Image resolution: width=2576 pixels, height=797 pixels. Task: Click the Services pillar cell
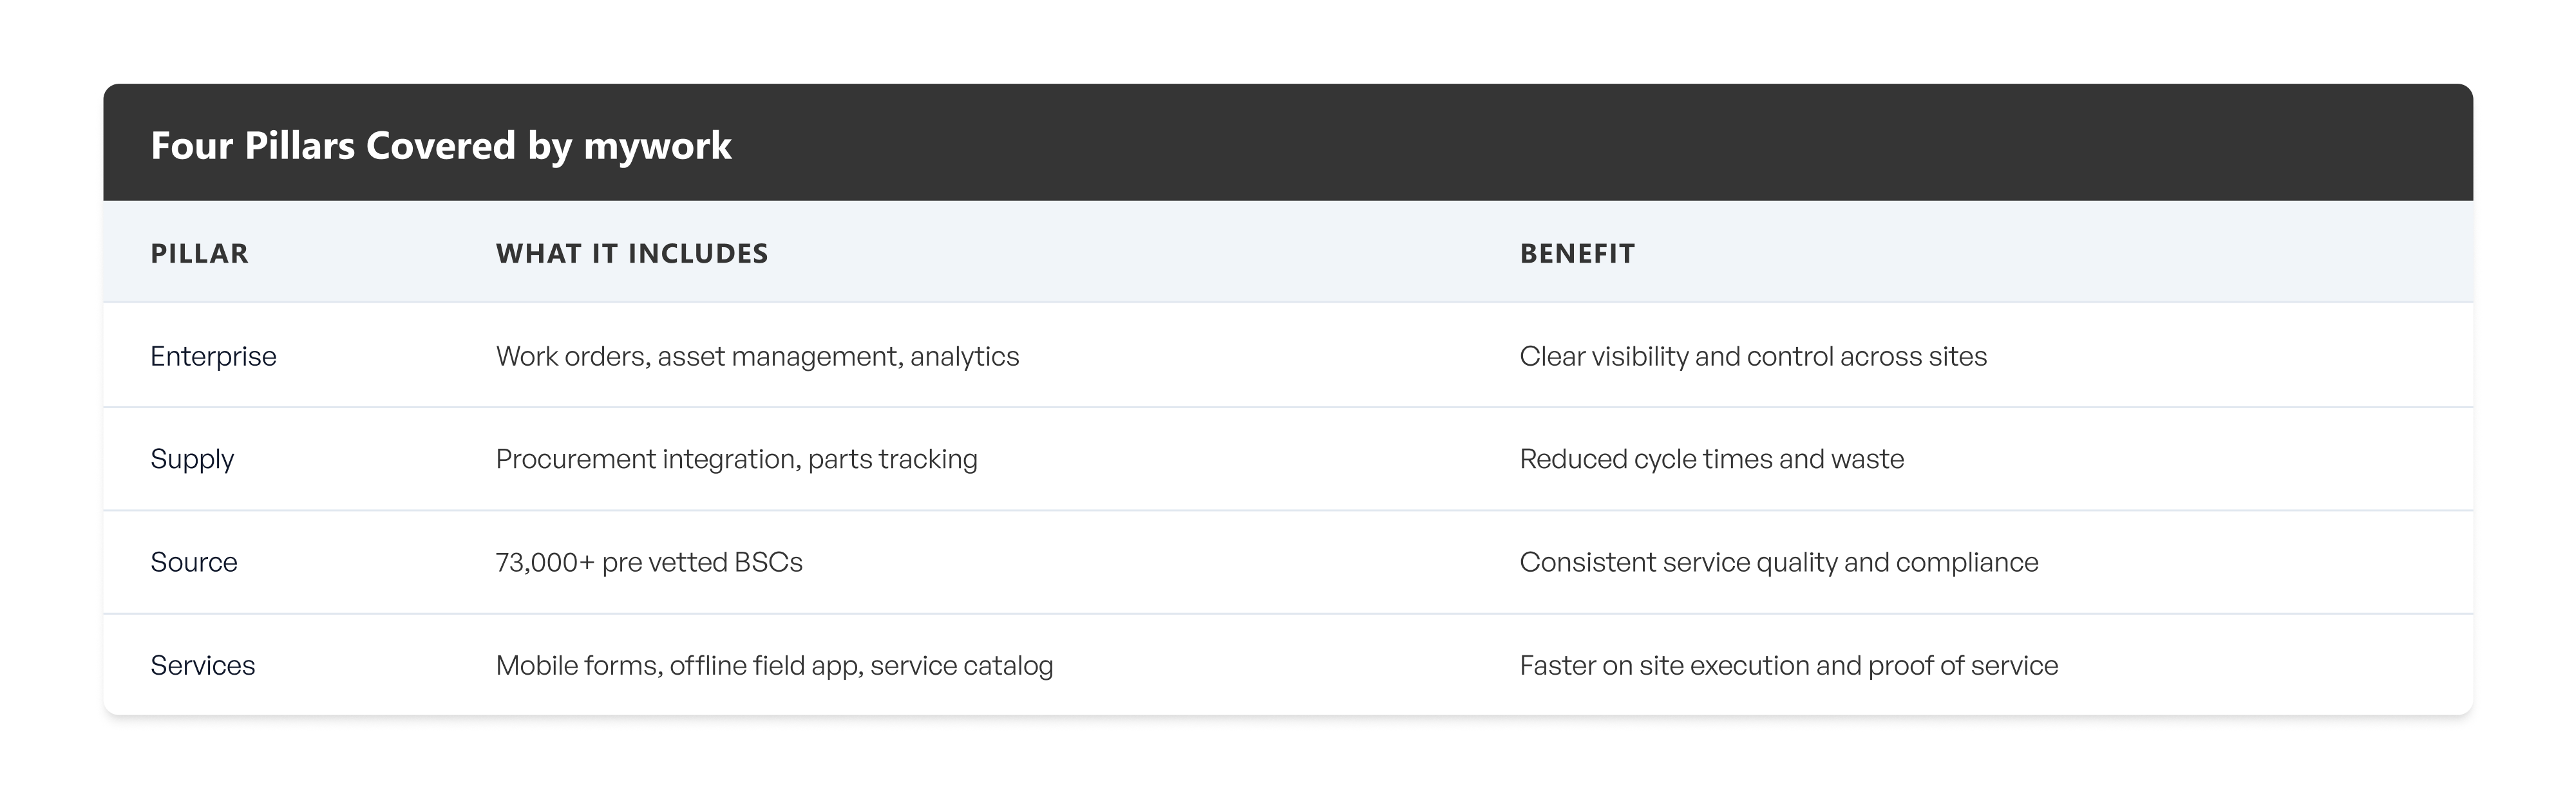pos(203,665)
